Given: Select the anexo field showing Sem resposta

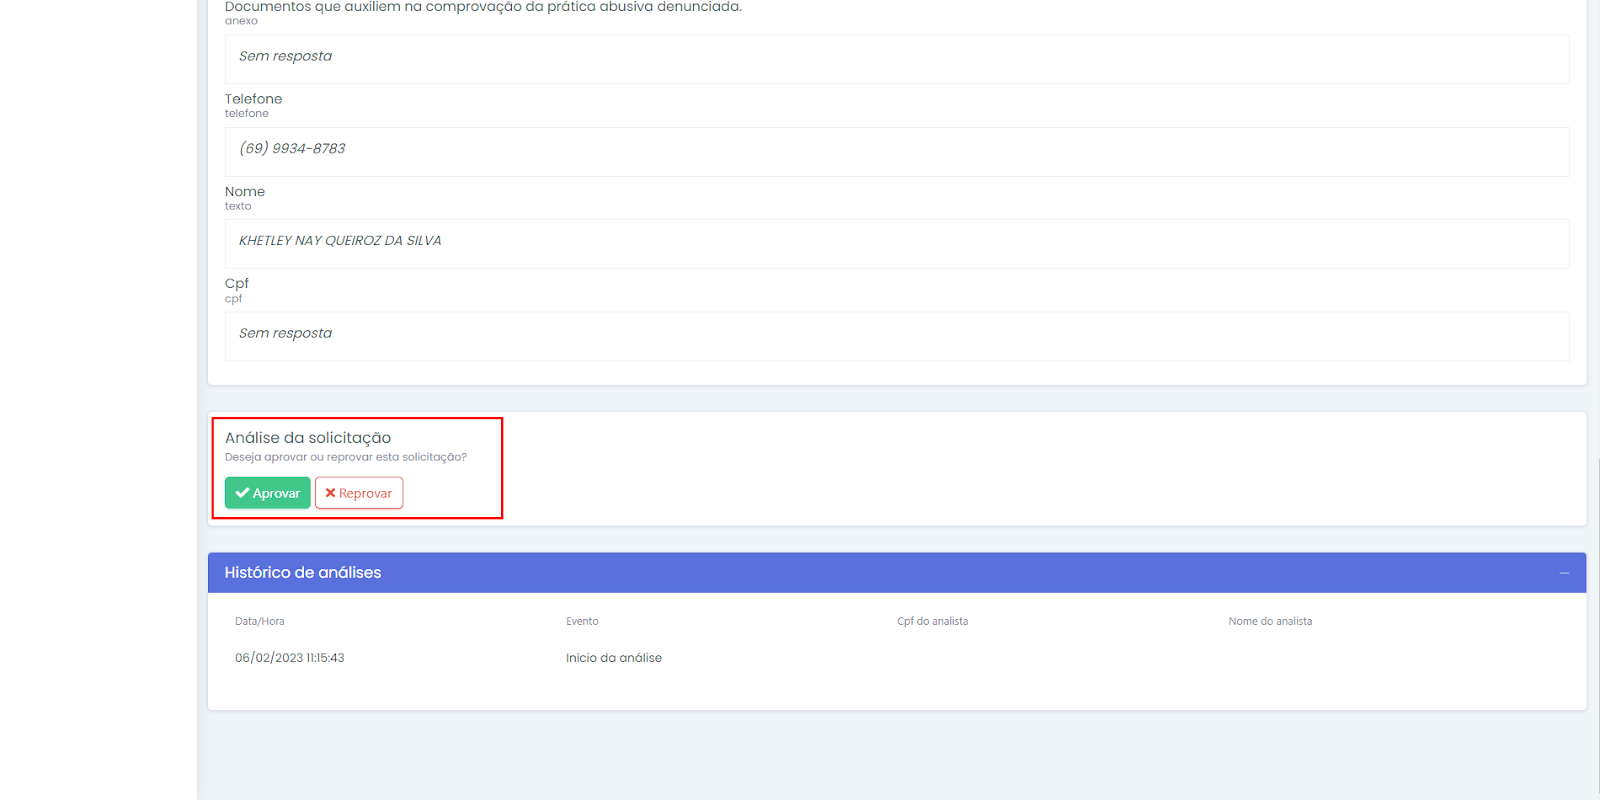Looking at the screenshot, I should [897, 59].
